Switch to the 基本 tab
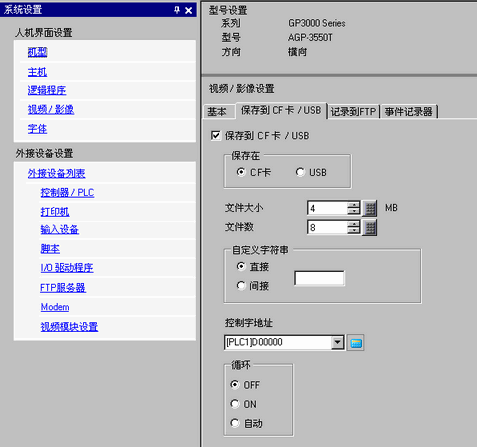Image resolution: width=477 pixels, height=447 pixels. click(217, 112)
